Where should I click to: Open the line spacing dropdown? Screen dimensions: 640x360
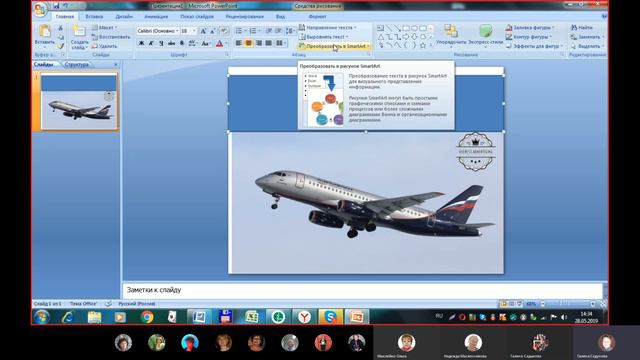point(291,31)
